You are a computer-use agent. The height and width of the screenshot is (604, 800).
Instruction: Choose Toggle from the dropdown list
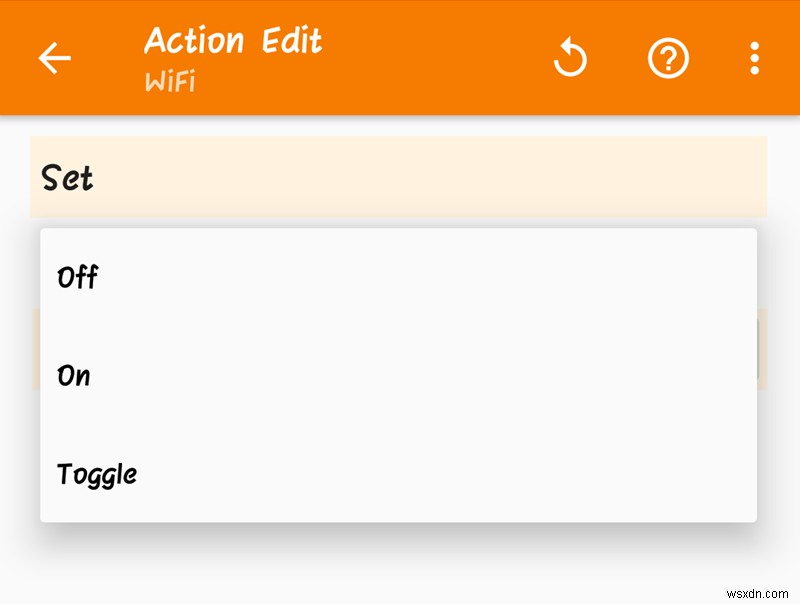97,474
